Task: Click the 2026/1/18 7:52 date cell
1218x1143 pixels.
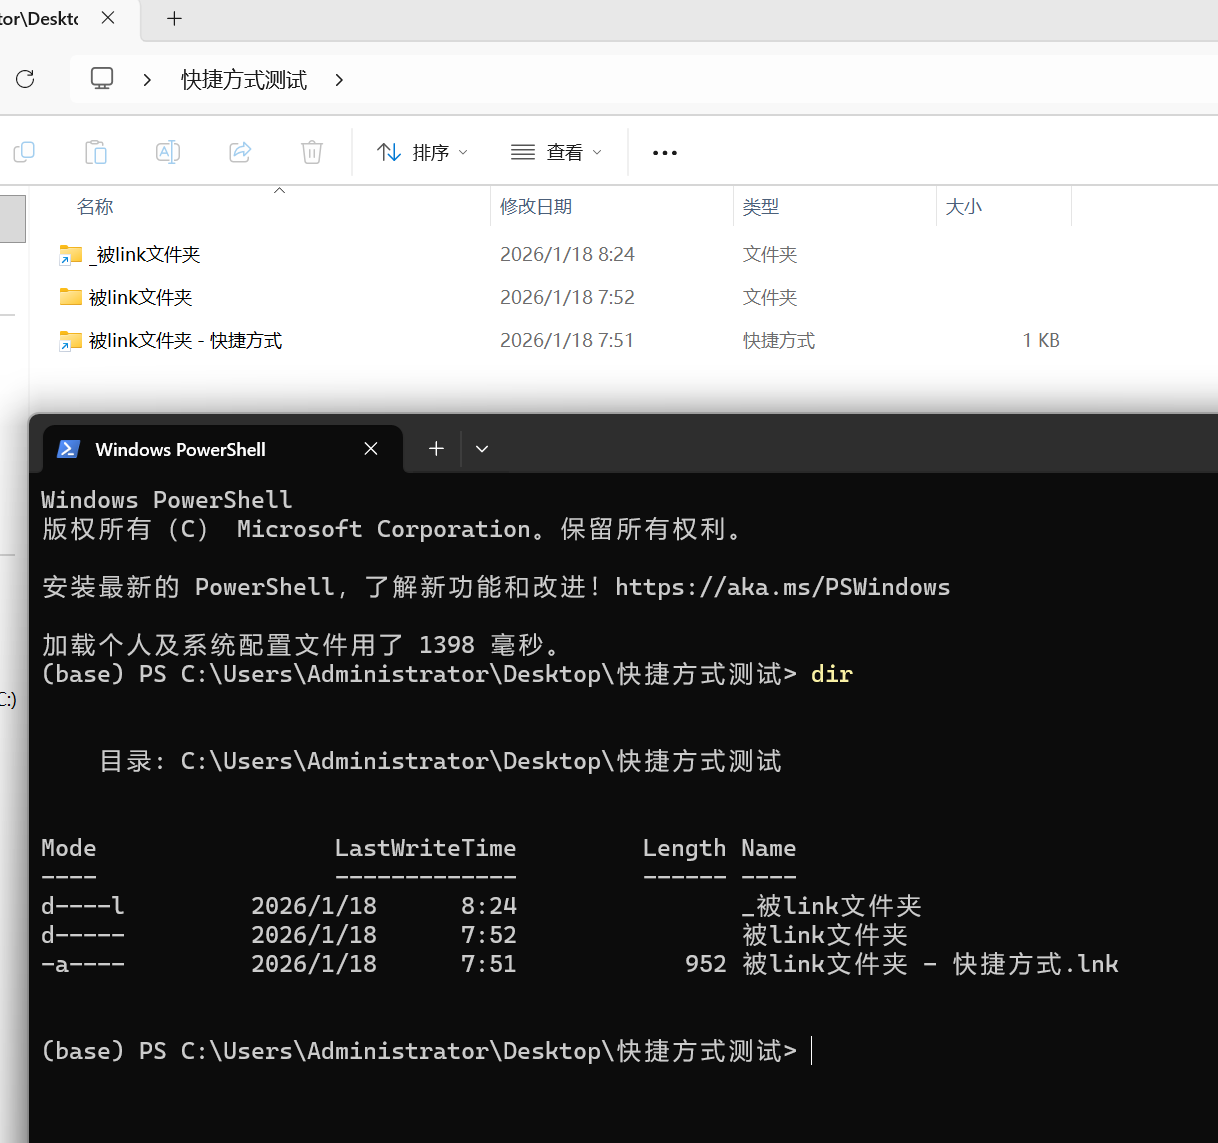Action: [x=567, y=298]
